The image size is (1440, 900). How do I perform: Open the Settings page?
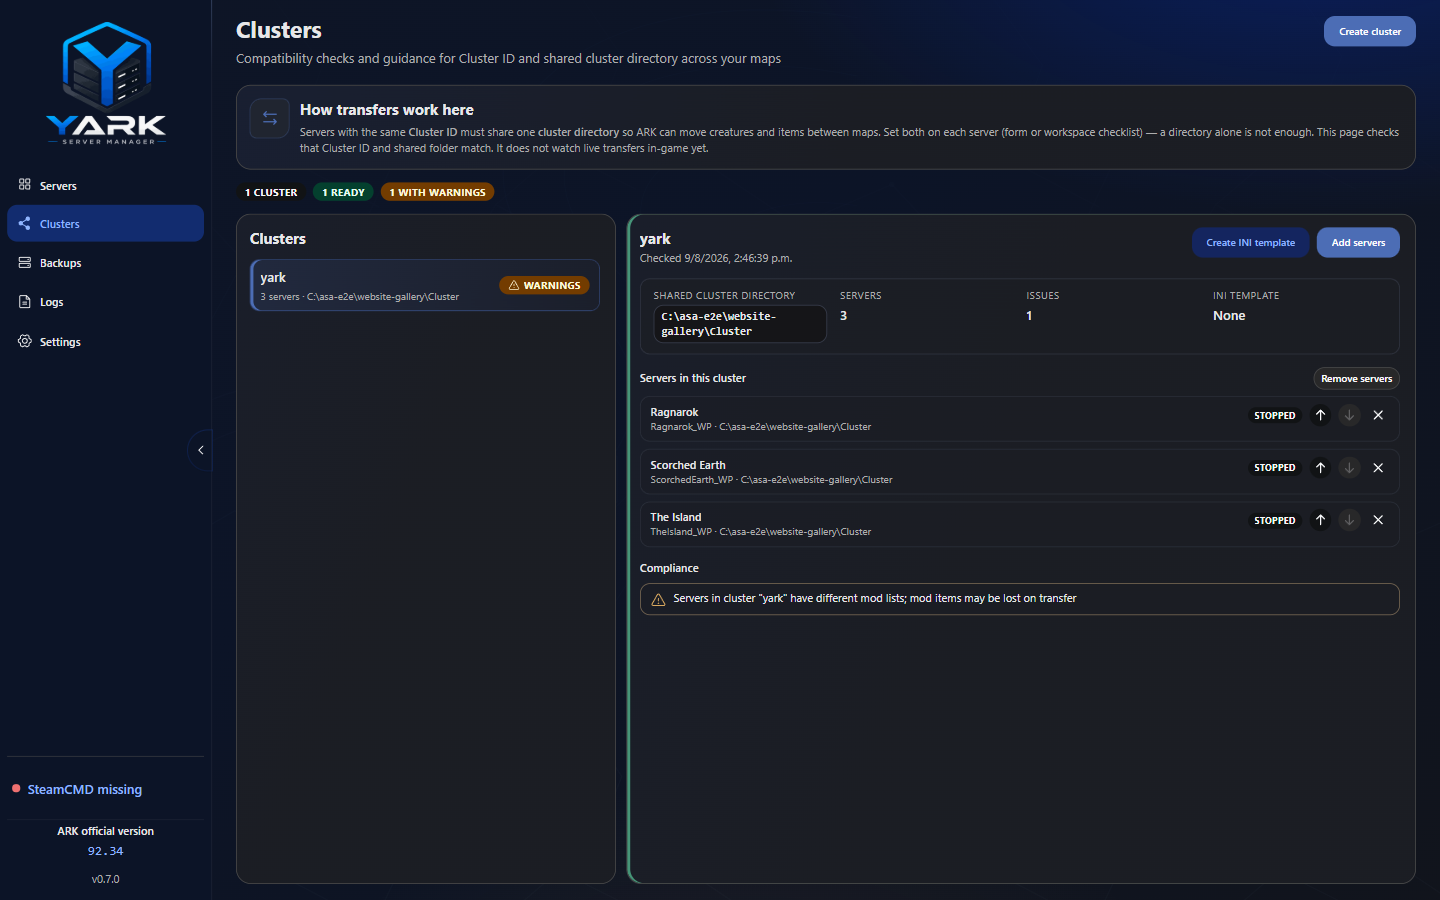click(x=105, y=341)
